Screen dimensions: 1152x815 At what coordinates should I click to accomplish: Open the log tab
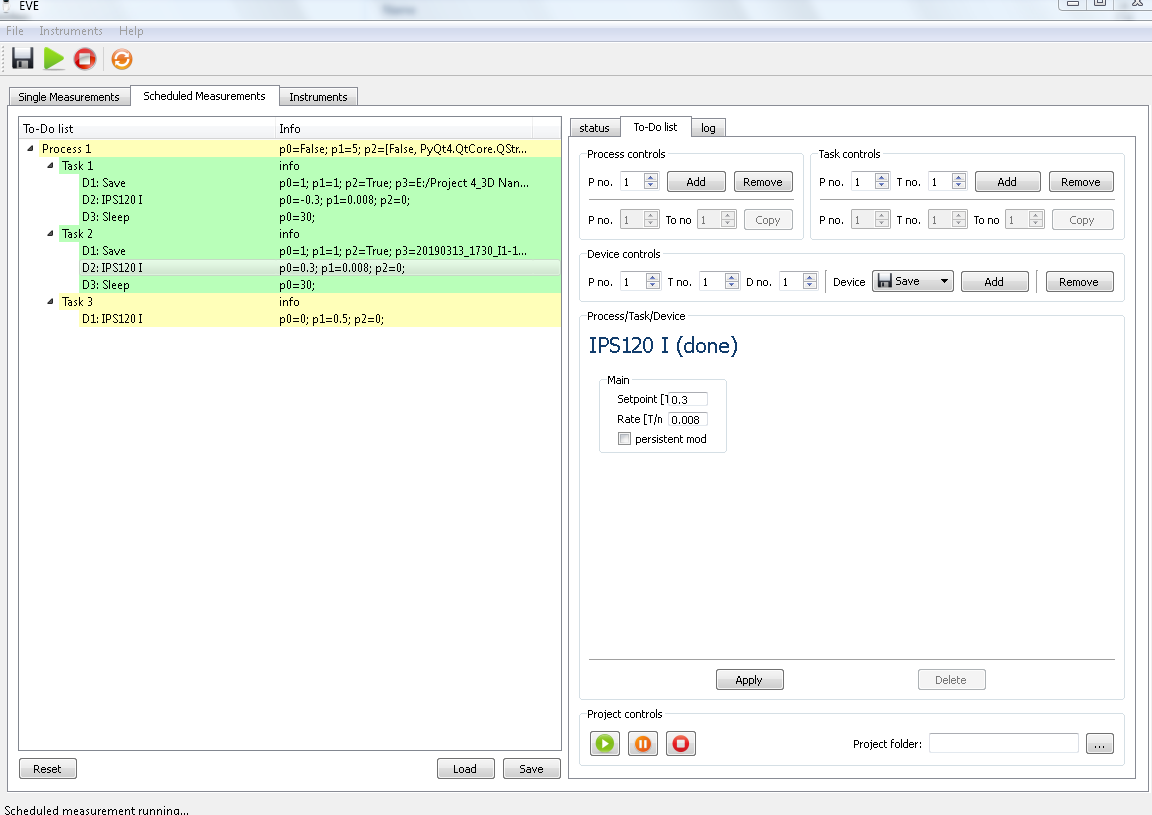[x=708, y=128]
